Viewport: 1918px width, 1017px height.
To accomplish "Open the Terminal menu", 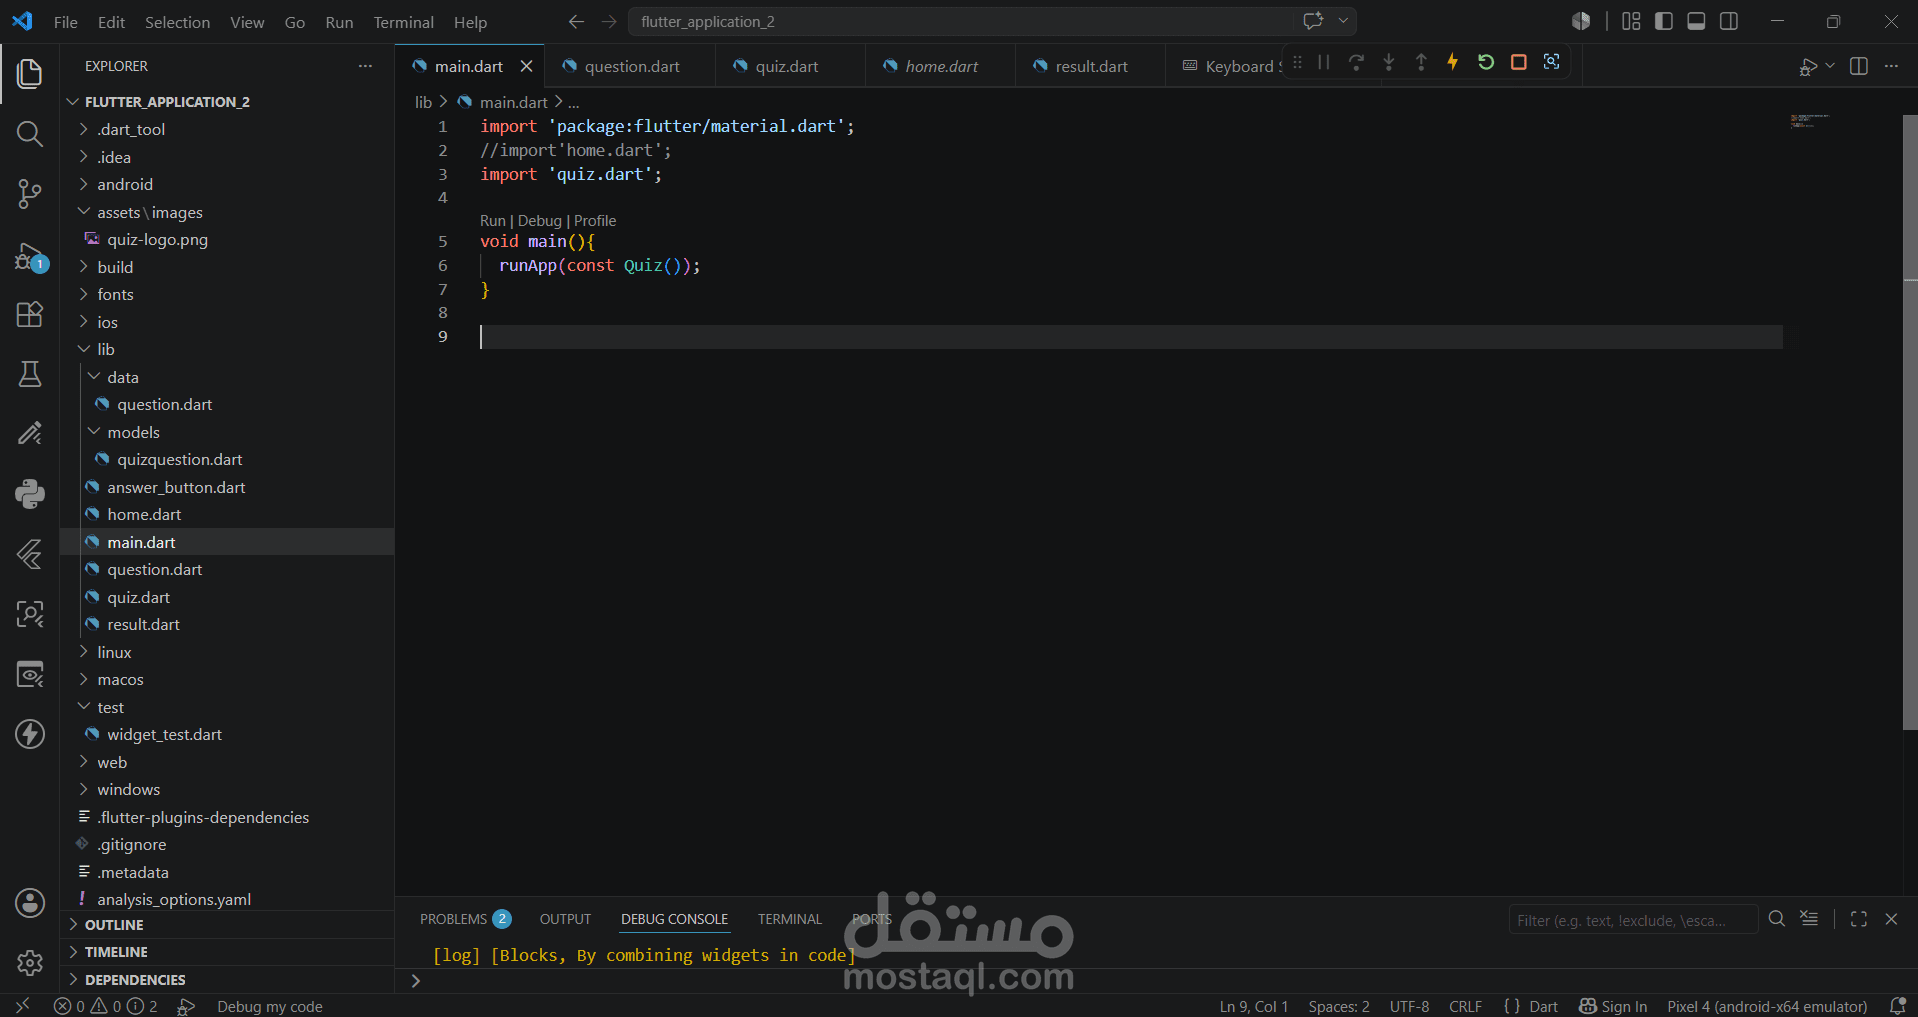I will click(x=403, y=22).
